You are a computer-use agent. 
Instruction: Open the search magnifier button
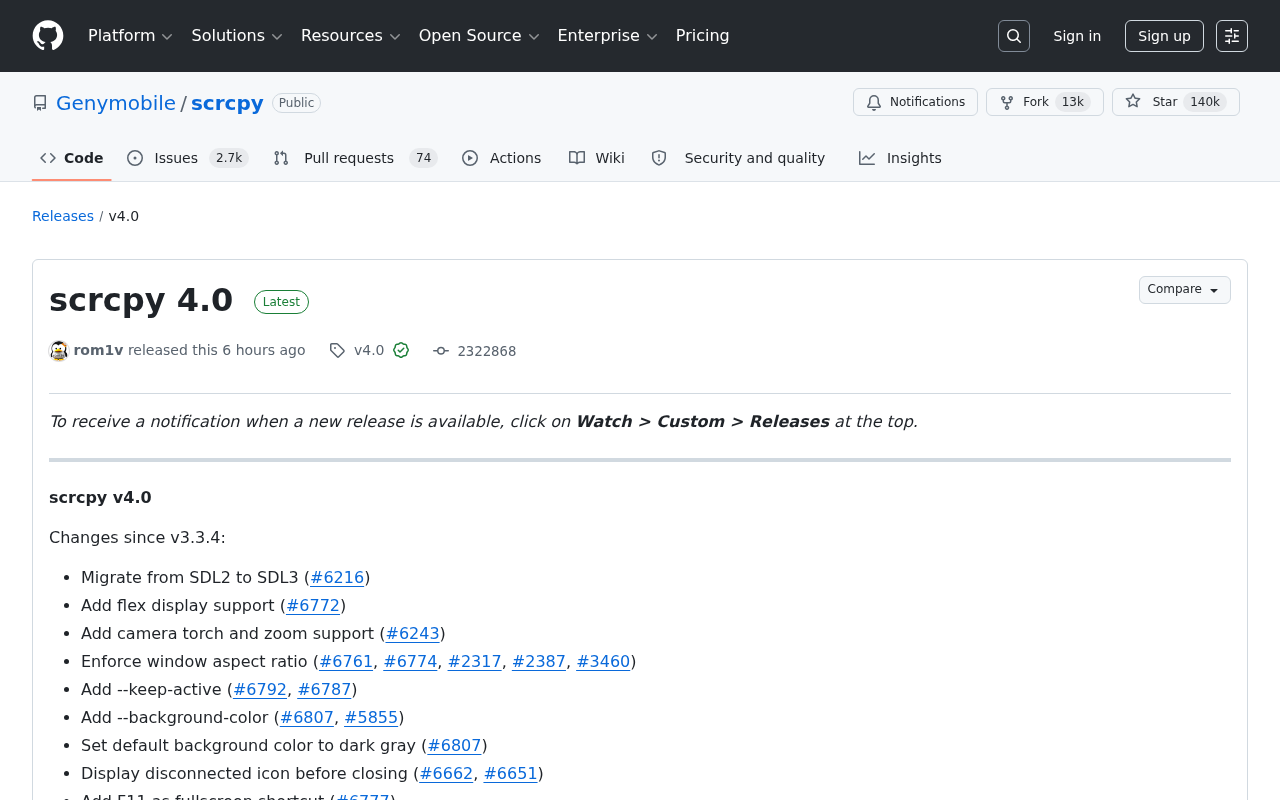1014,36
